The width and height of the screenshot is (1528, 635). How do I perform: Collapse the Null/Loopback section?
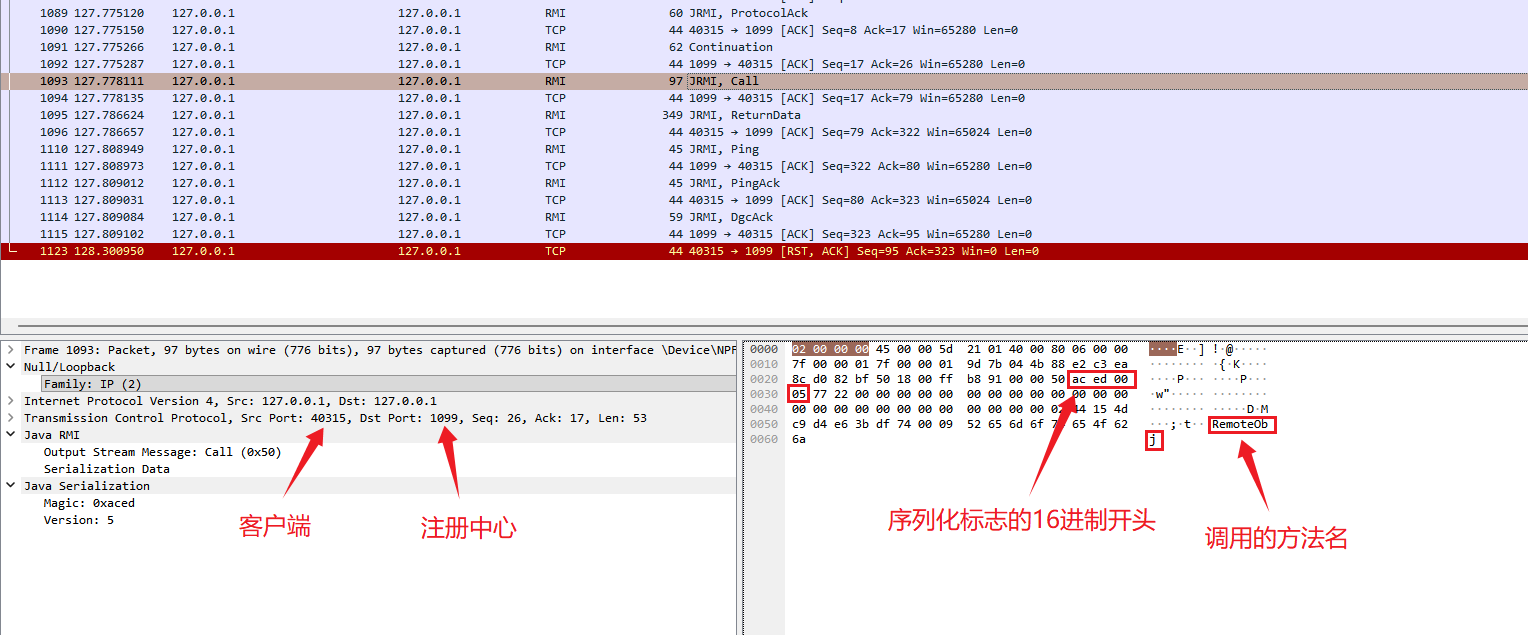[11, 367]
